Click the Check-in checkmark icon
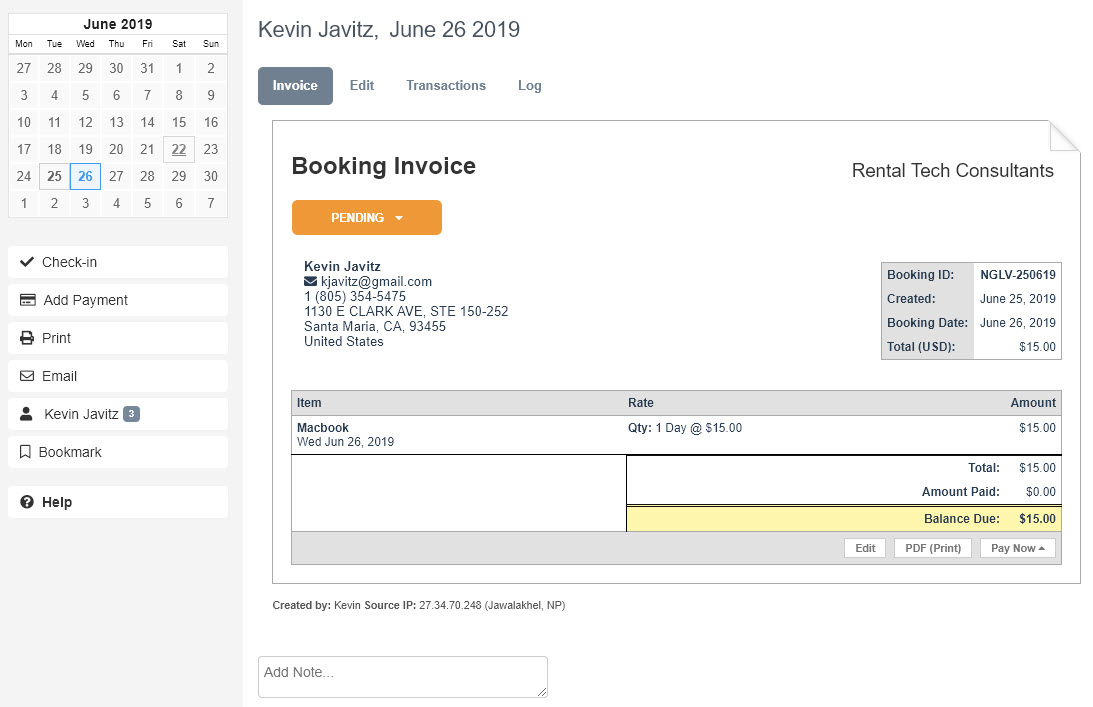 click(x=26, y=262)
